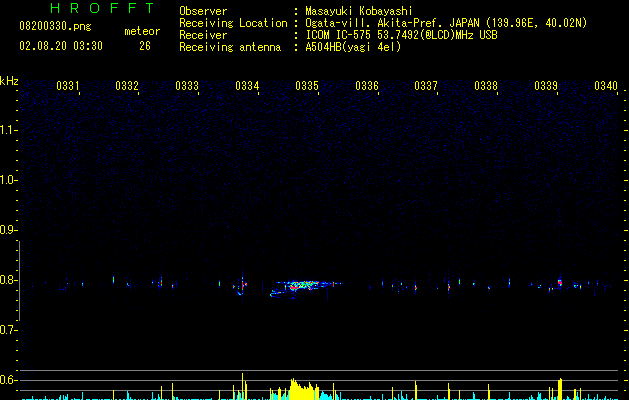The height and width of the screenshot is (400, 629).
Task: Click the 'meteor' count label
Action: [142, 31]
